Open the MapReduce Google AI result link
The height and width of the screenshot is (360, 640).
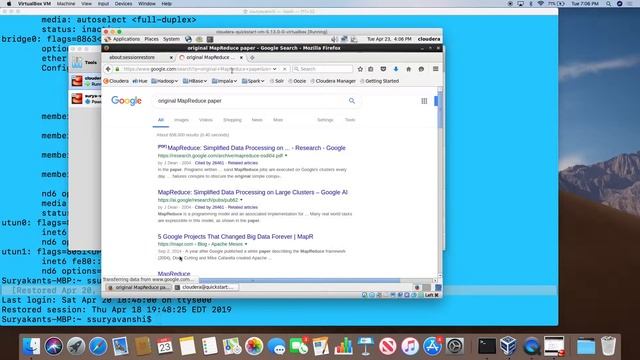click(253, 192)
